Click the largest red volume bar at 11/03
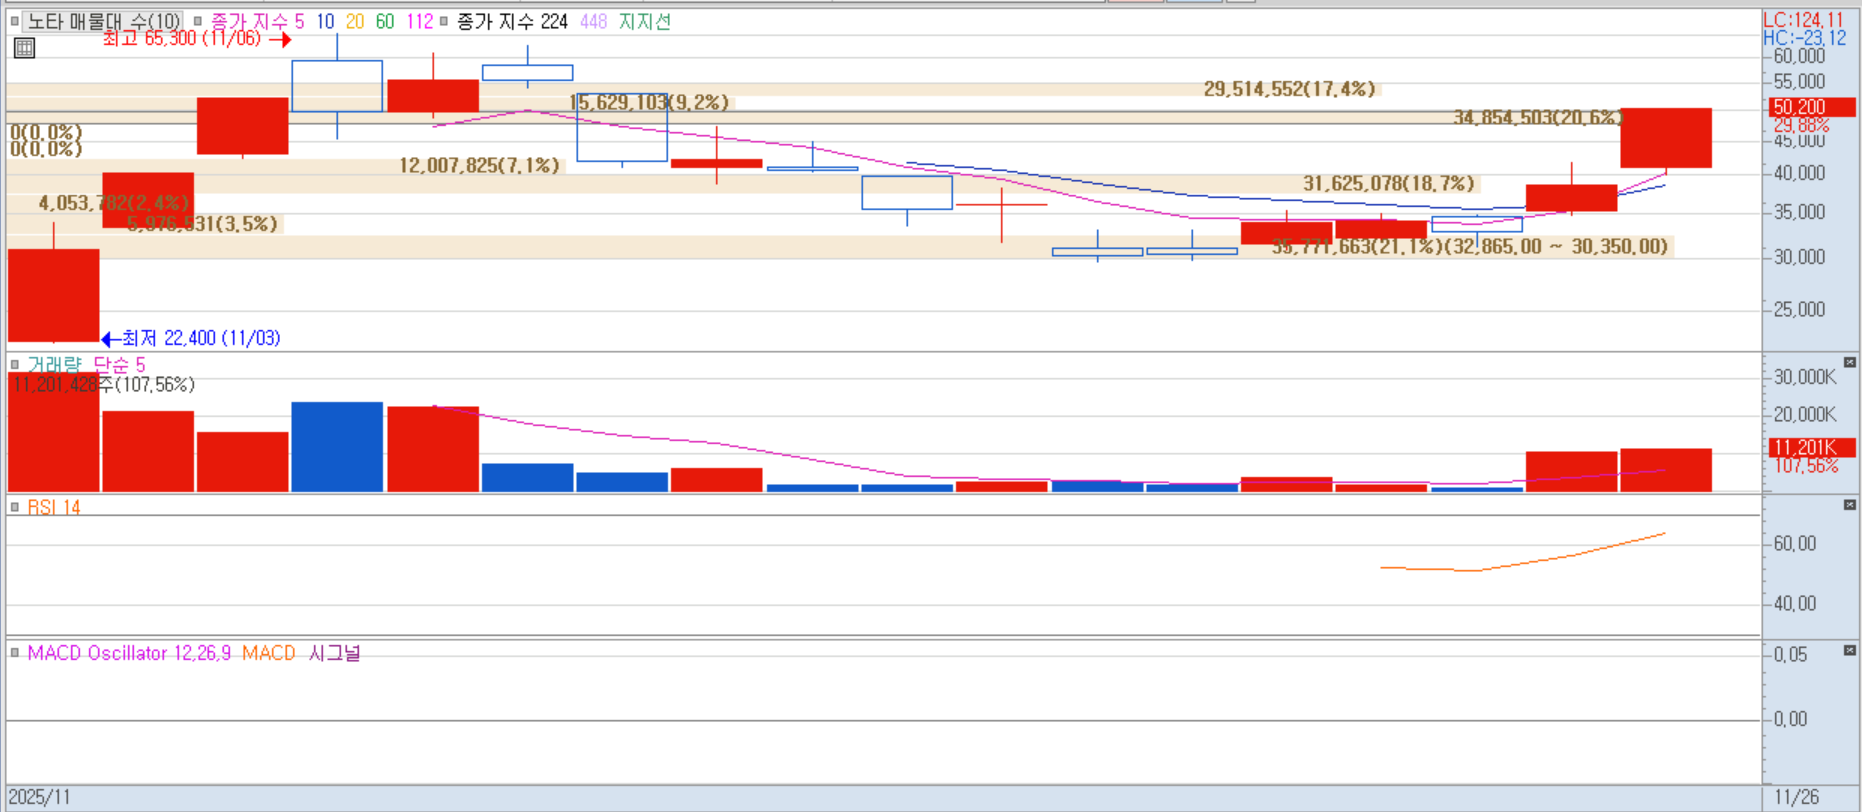The width and height of the screenshot is (1862, 812). [x=54, y=432]
